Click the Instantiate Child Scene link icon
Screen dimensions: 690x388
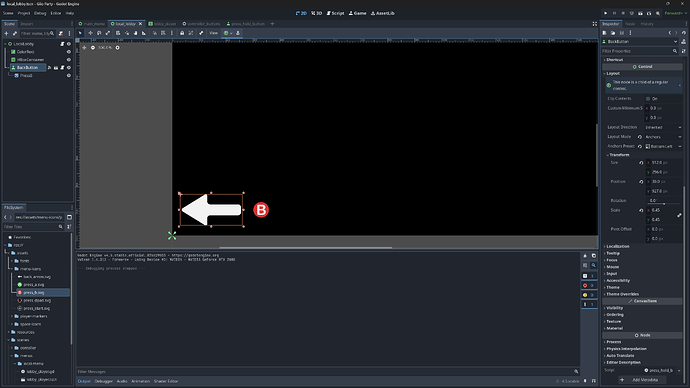(15, 33)
